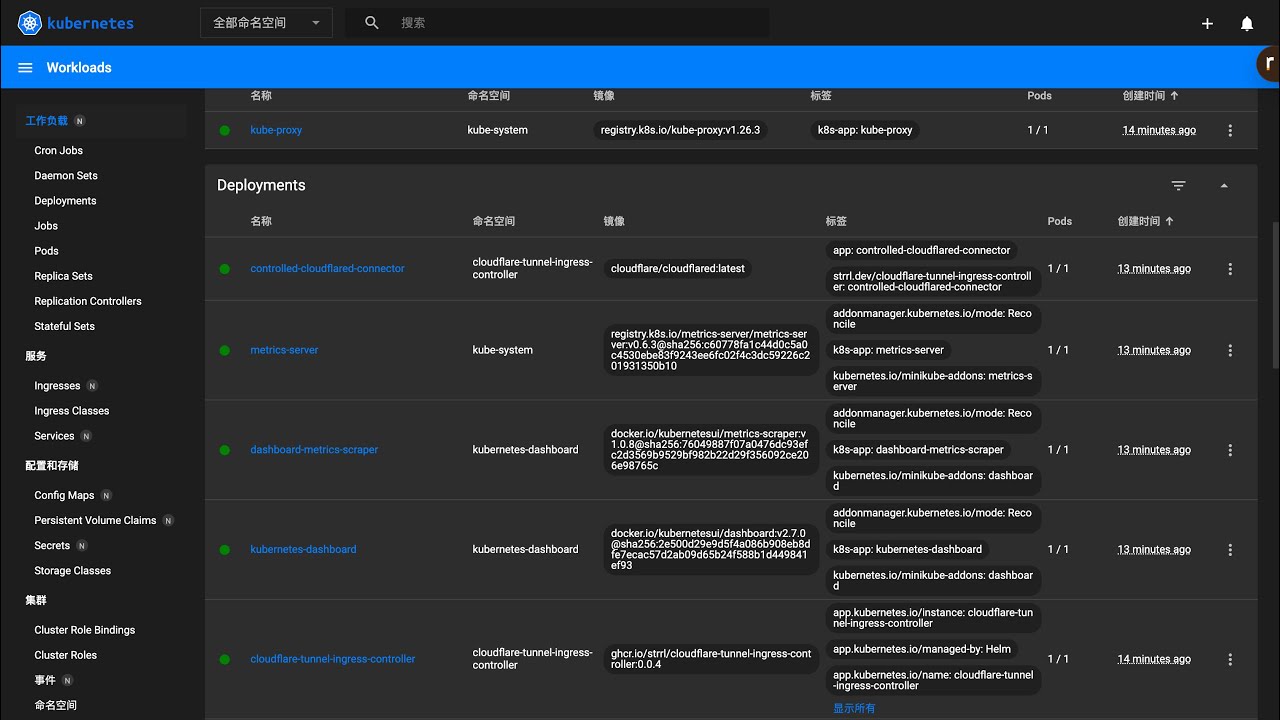The width and height of the screenshot is (1280, 720).
Task: Open Cron Jobs in sidebar
Action: point(59,150)
